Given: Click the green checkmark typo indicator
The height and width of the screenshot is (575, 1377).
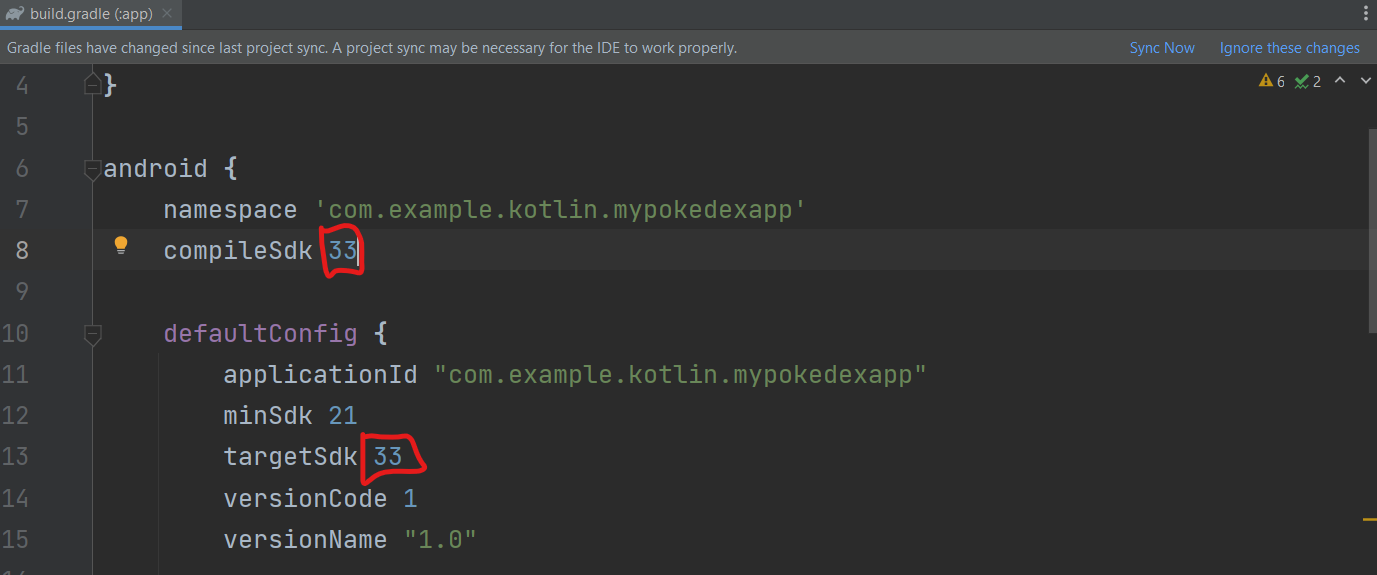Looking at the screenshot, I should click(1308, 82).
